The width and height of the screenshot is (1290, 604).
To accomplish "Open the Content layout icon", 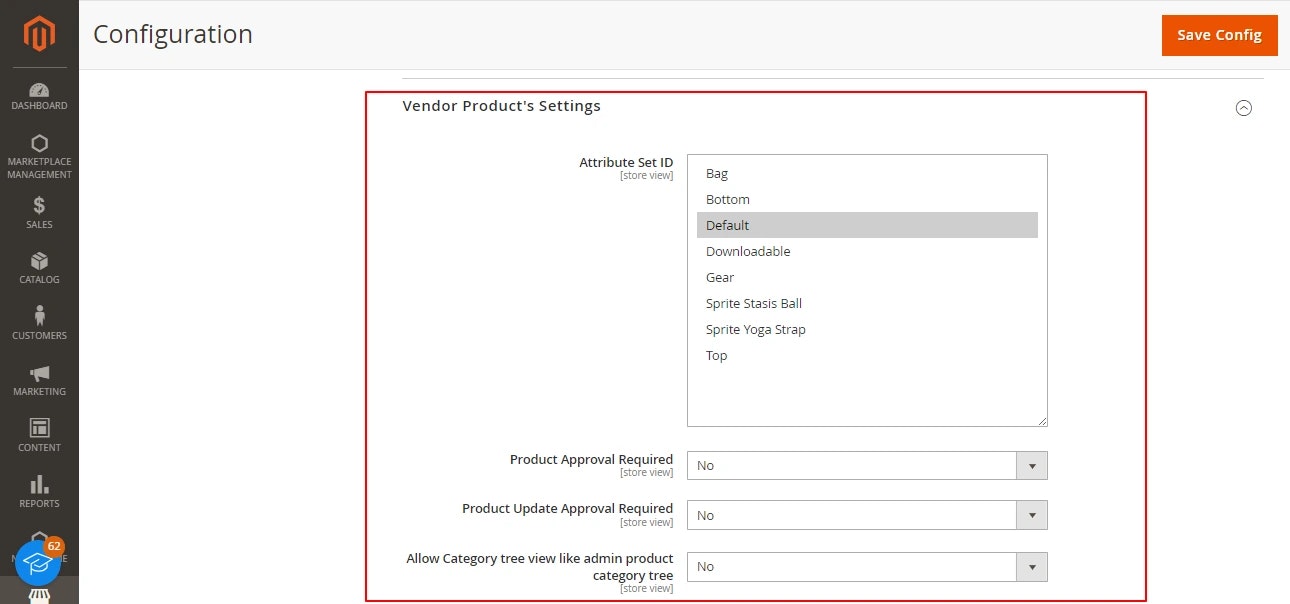I will [39, 428].
